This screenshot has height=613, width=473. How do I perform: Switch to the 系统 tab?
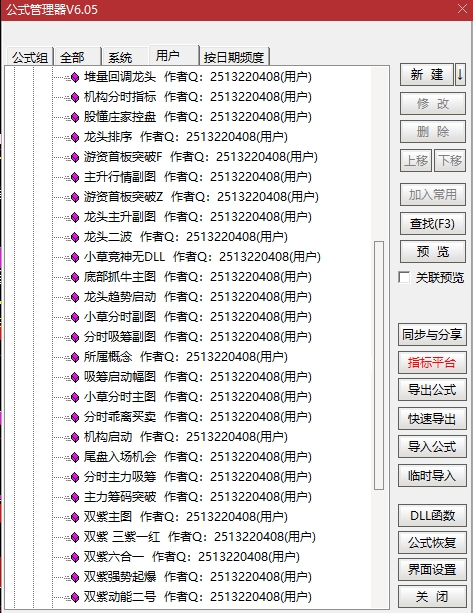click(x=120, y=57)
